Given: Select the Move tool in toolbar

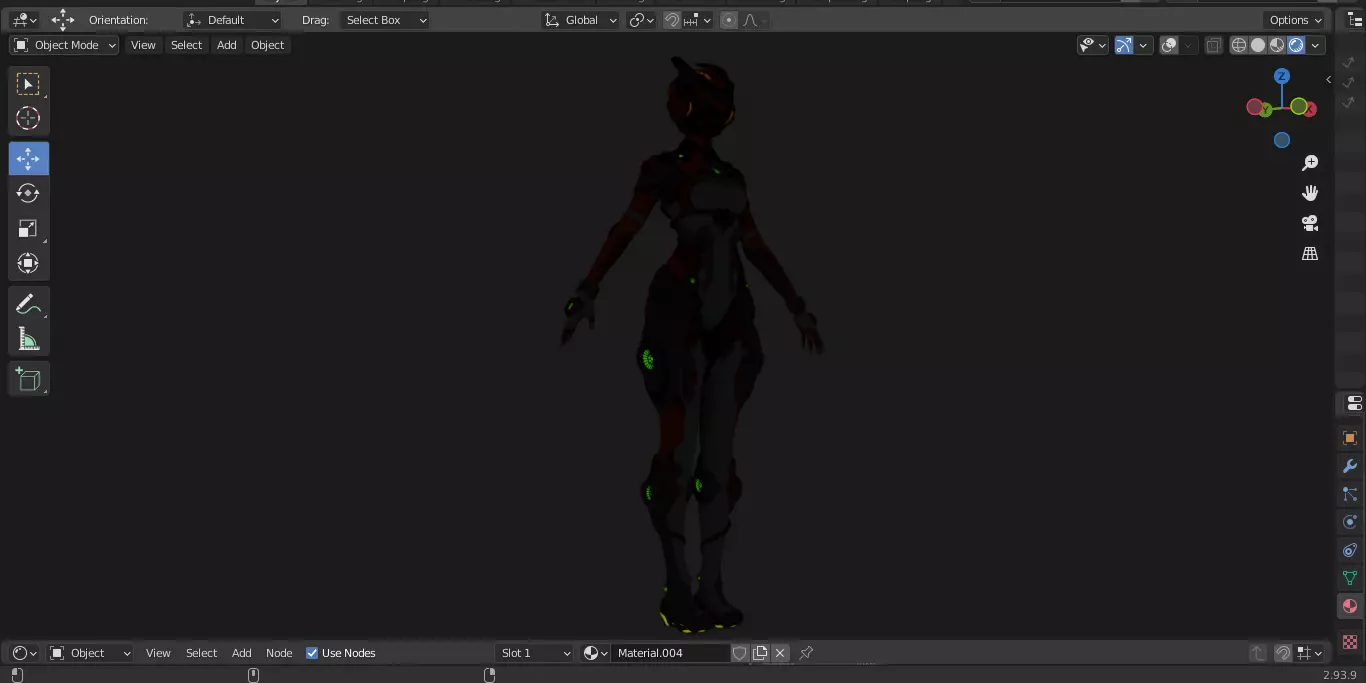Looking at the screenshot, I should [x=28, y=159].
